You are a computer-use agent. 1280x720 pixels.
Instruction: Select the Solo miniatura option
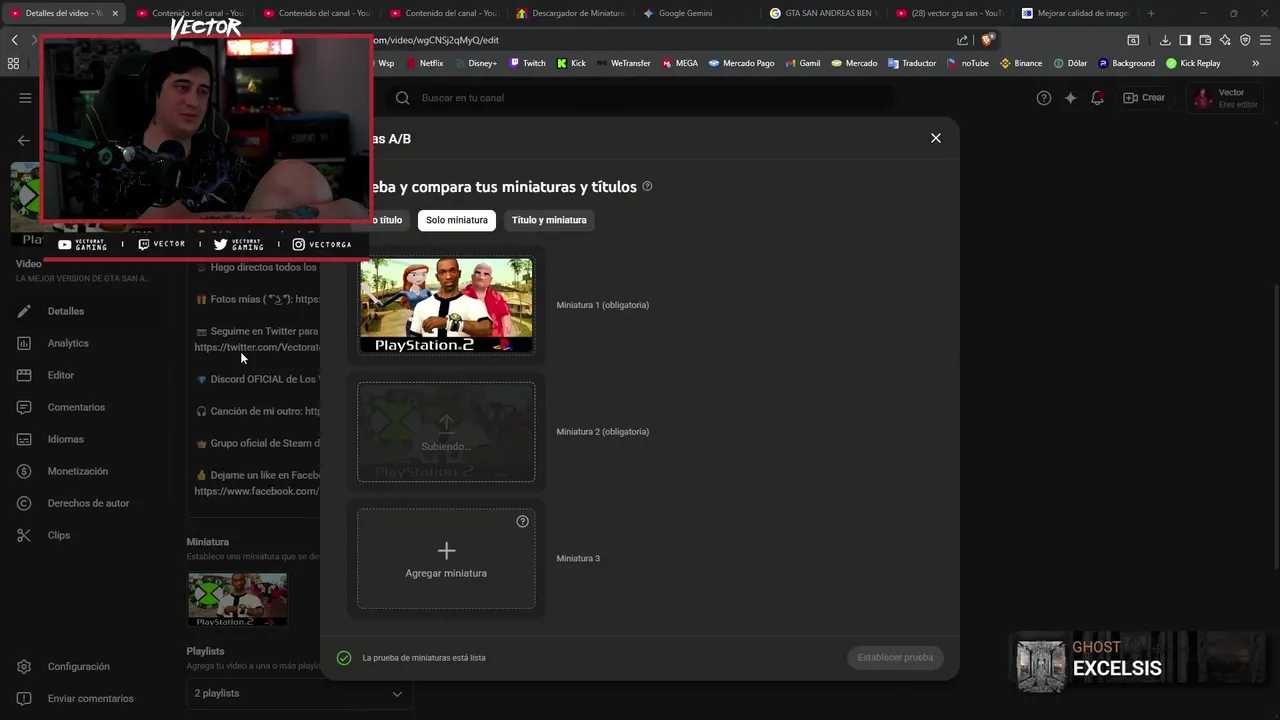pos(457,220)
